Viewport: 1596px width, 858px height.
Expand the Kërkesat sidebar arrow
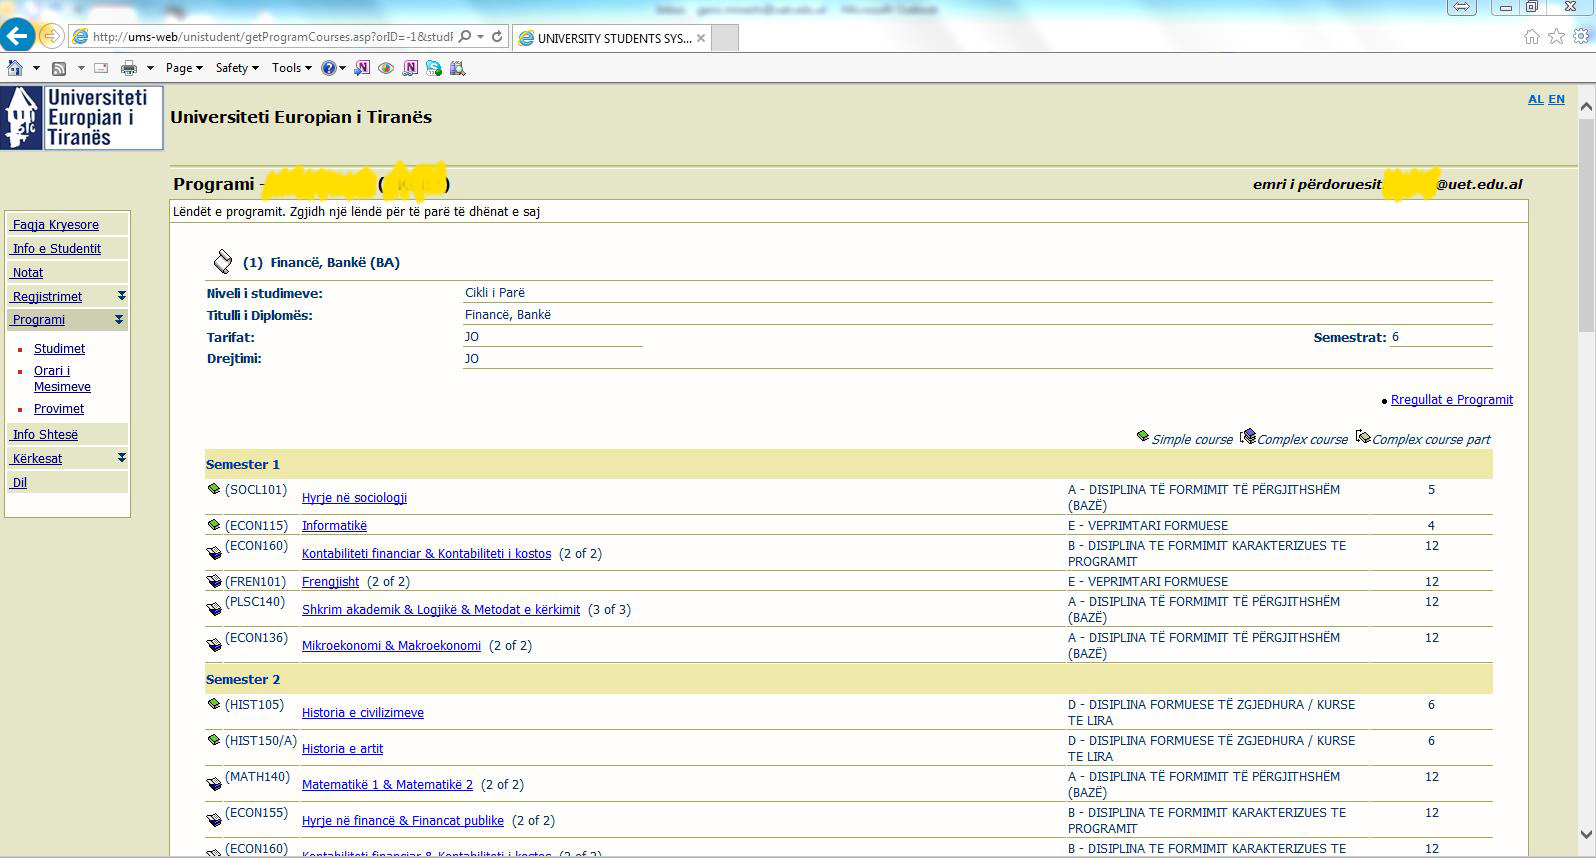(x=121, y=458)
